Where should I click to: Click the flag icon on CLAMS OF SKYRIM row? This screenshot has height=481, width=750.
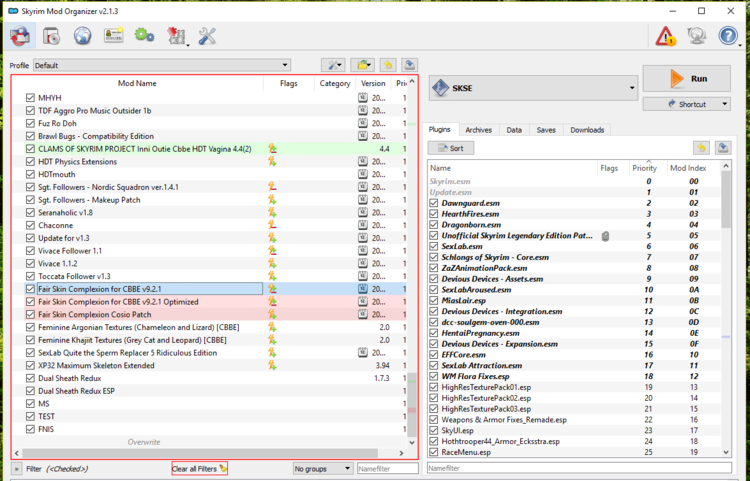point(272,149)
